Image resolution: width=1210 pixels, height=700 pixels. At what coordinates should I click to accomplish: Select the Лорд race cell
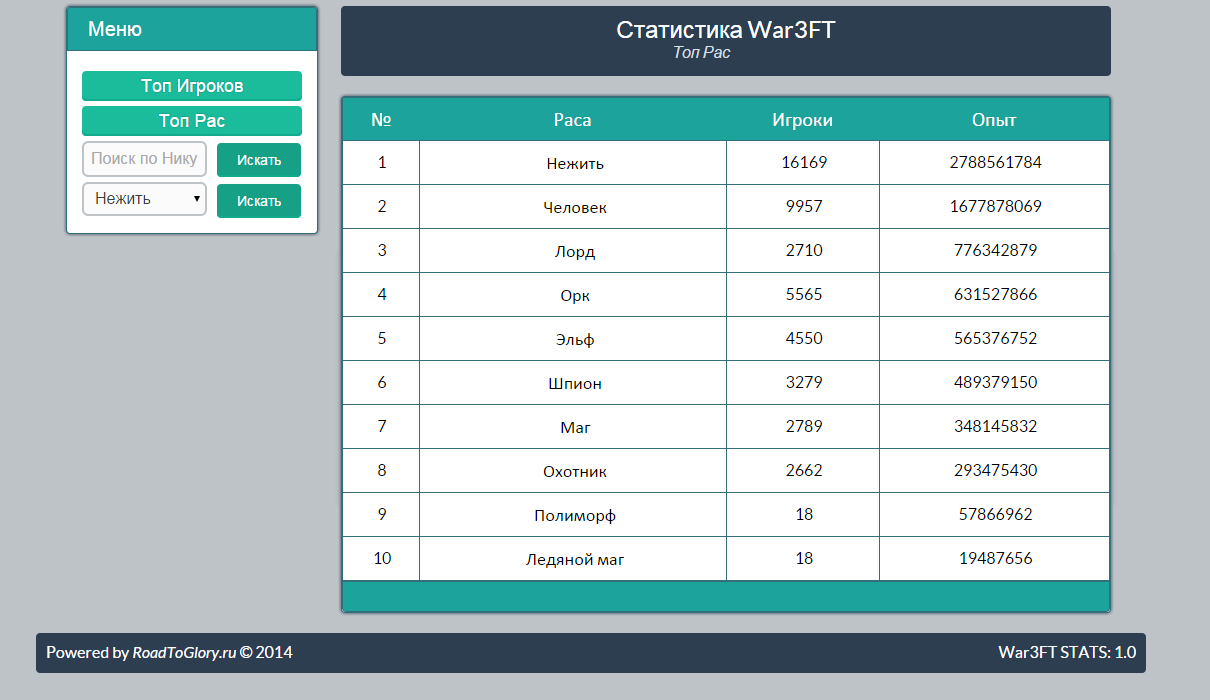(573, 251)
